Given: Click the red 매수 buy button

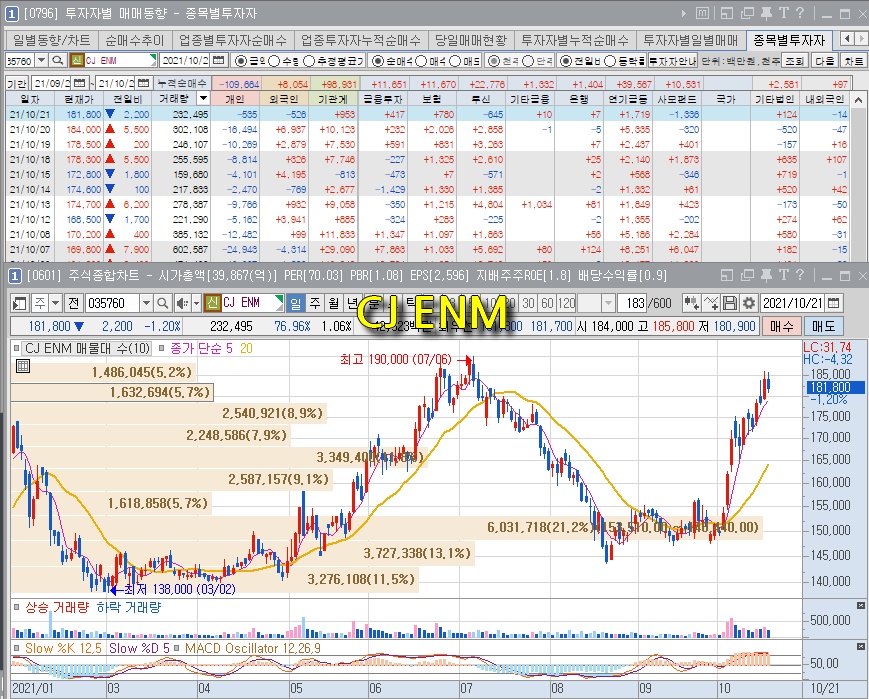Looking at the screenshot, I should coord(781,326).
